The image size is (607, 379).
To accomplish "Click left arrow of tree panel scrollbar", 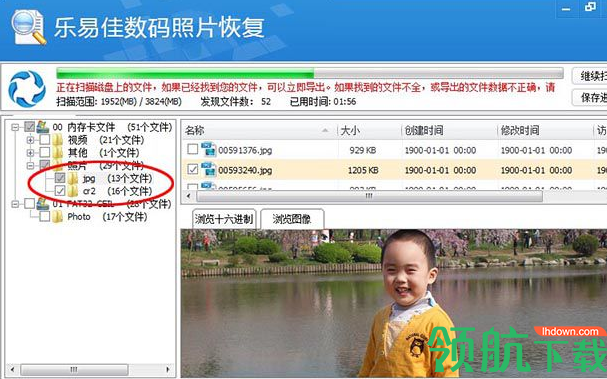I will coord(12,369).
